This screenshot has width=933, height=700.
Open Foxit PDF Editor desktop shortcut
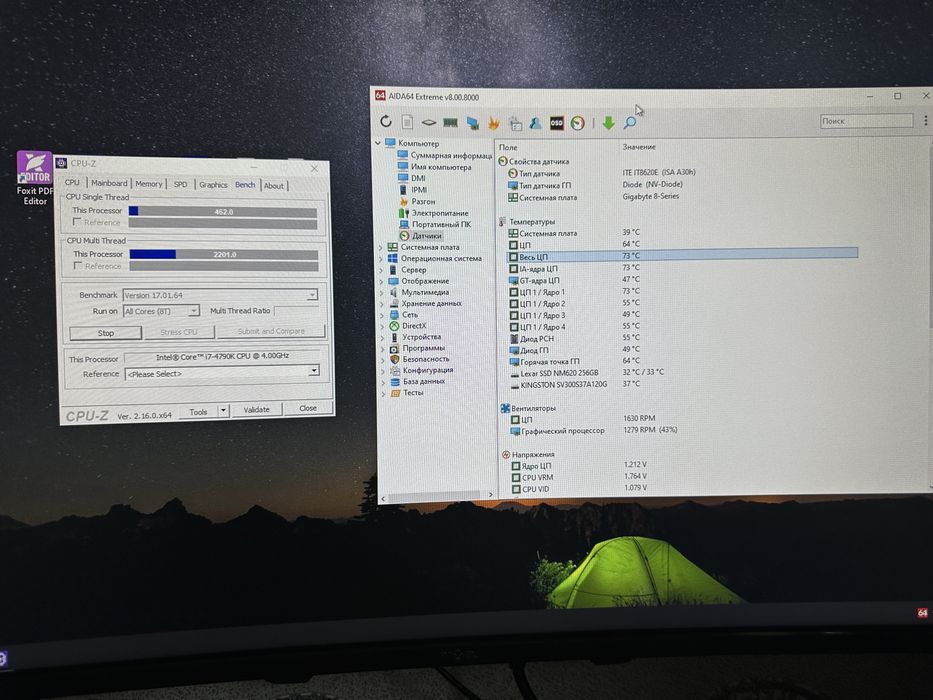(35, 178)
